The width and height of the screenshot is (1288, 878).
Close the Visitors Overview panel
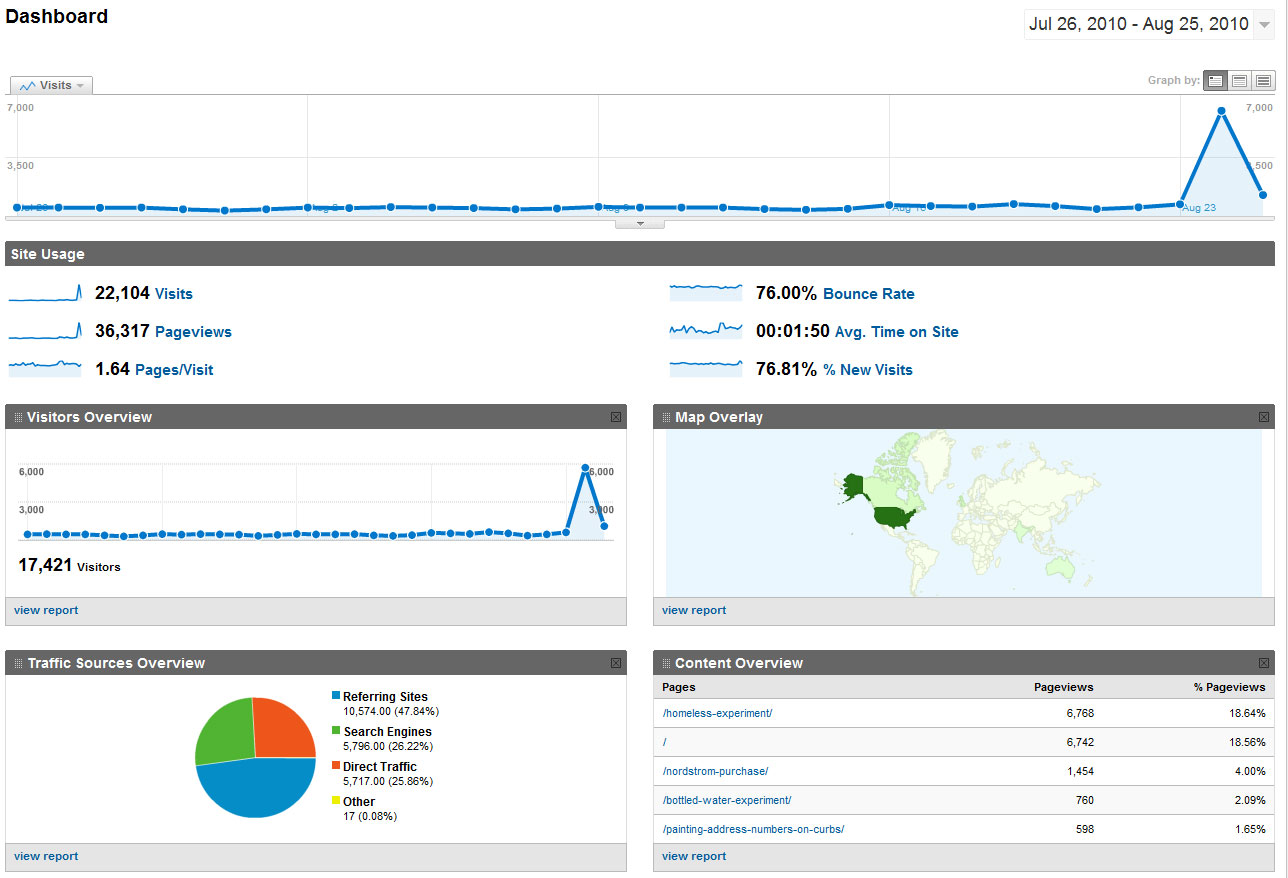616,417
